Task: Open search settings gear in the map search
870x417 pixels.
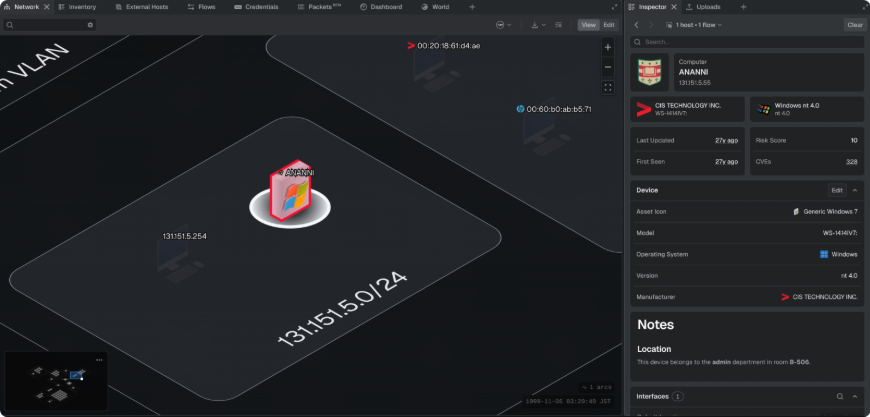Action: pyautogui.click(x=90, y=25)
